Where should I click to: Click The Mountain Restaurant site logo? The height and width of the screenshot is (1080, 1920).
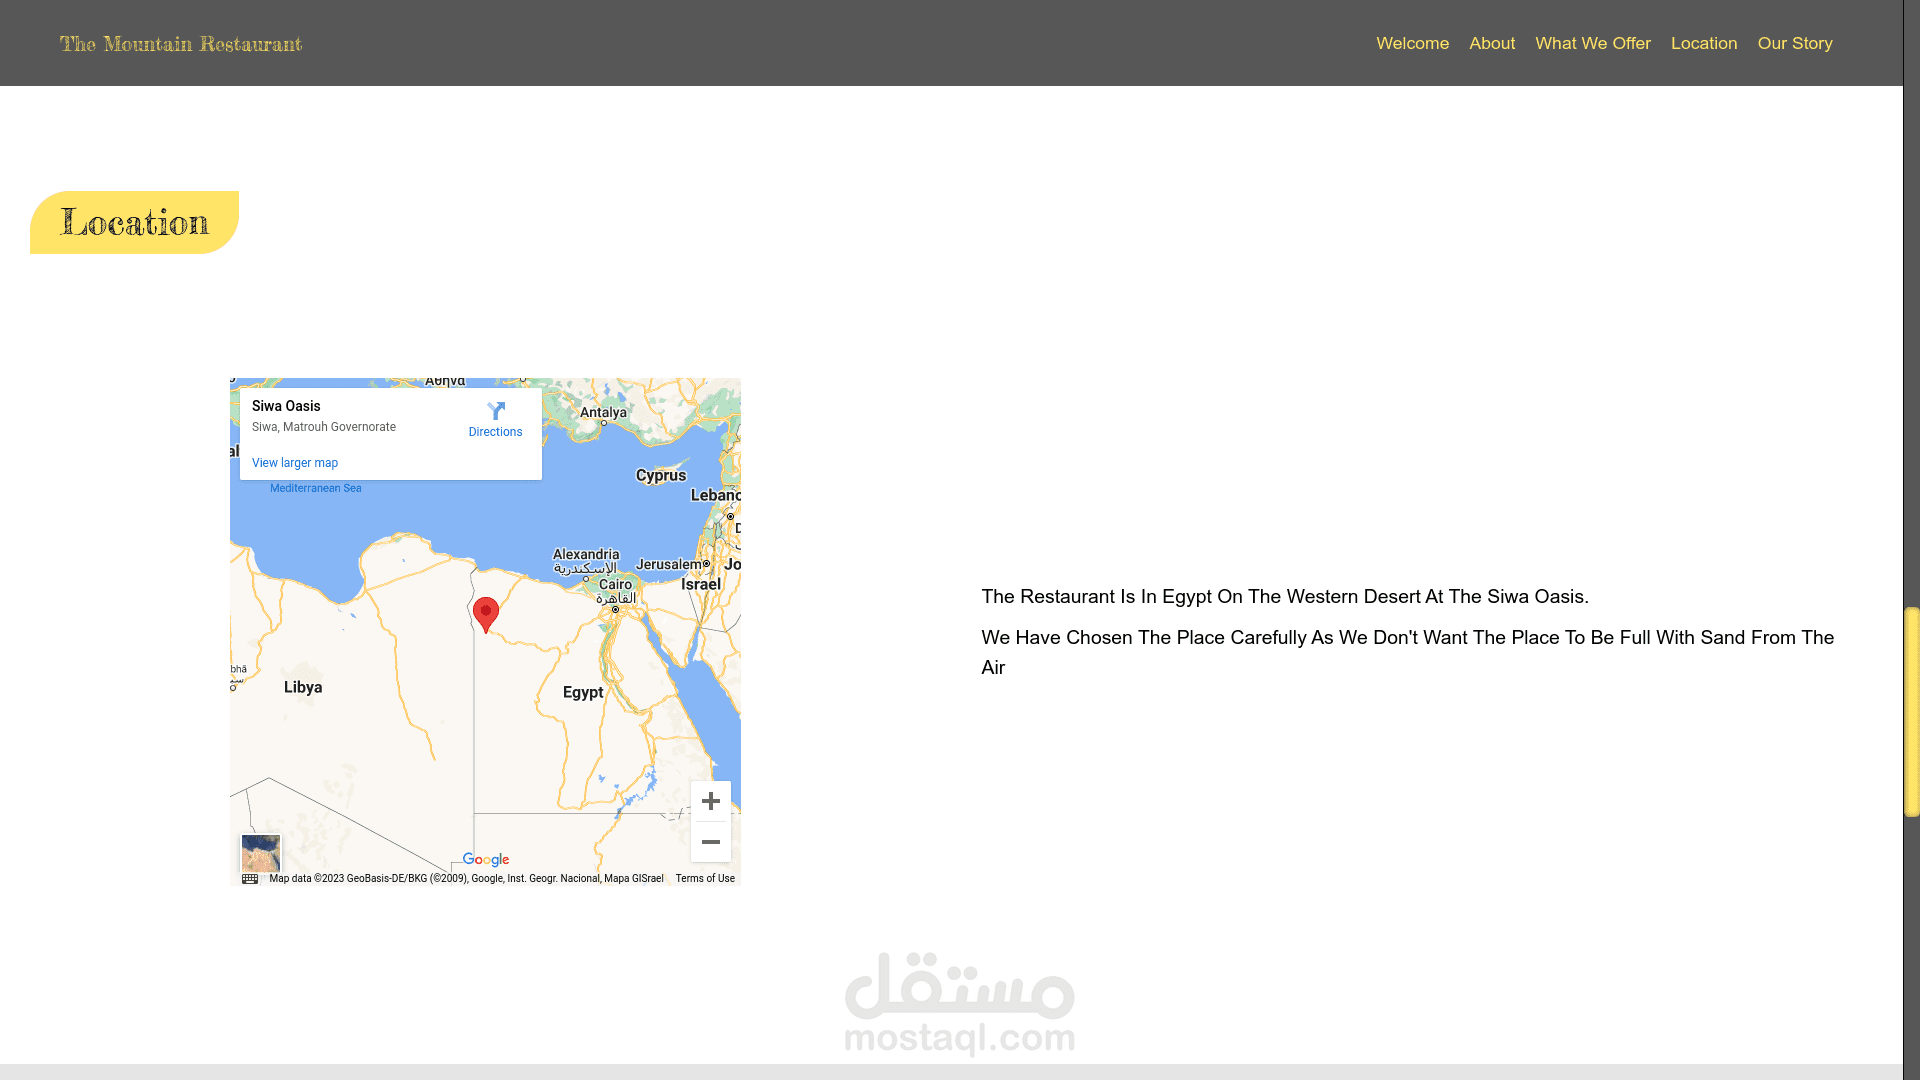pos(181,44)
